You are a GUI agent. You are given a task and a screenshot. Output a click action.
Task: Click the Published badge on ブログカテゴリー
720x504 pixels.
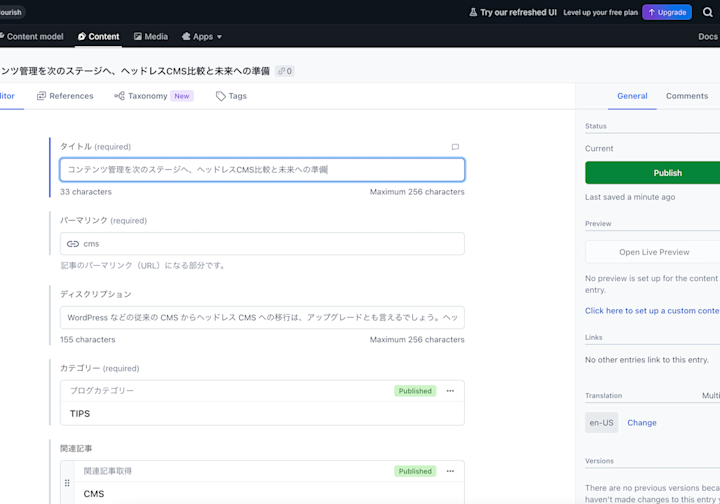tap(415, 391)
